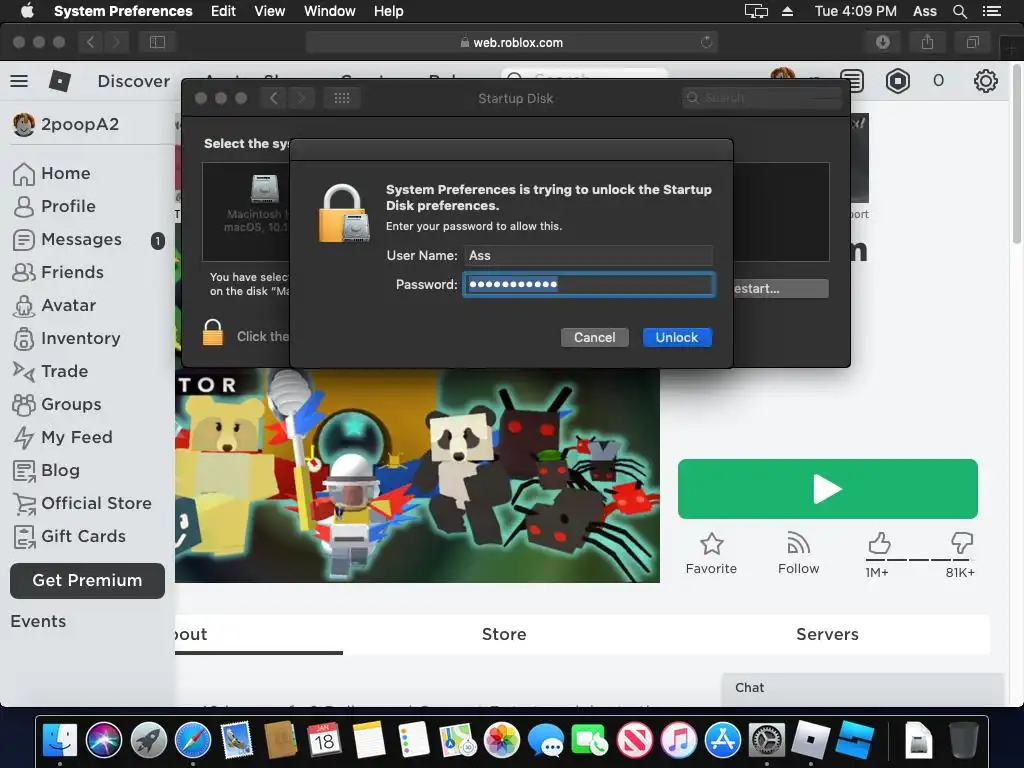Click the green Play button
The height and width of the screenshot is (768, 1024).
pos(827,488)
